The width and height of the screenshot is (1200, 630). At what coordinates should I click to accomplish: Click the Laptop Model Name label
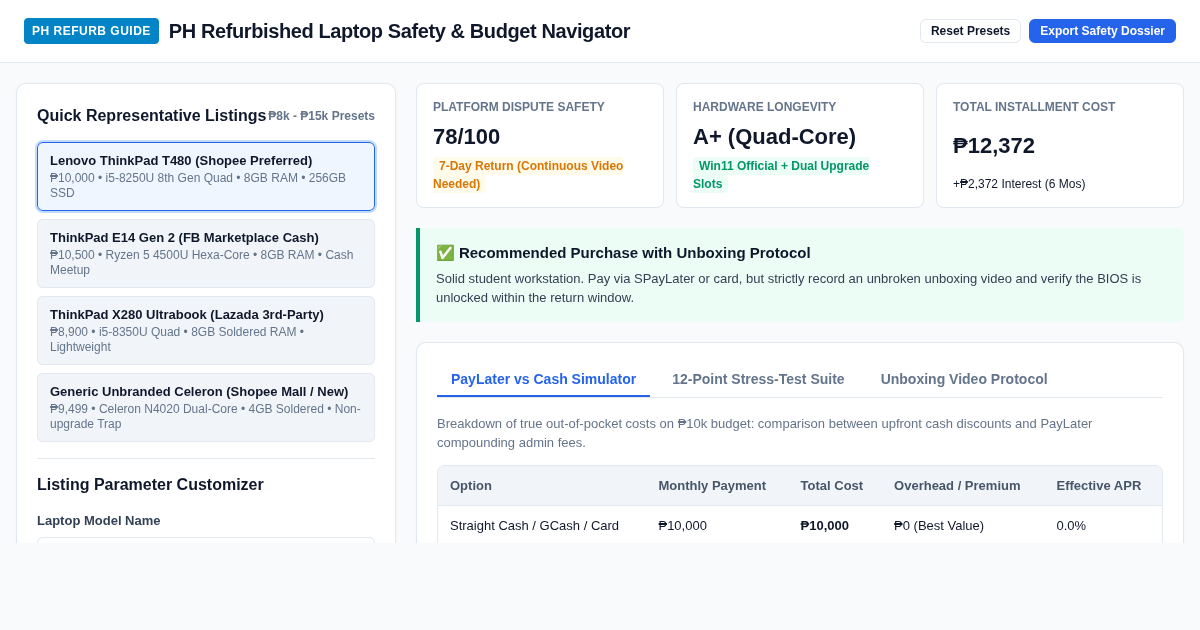tap(98, 521)
